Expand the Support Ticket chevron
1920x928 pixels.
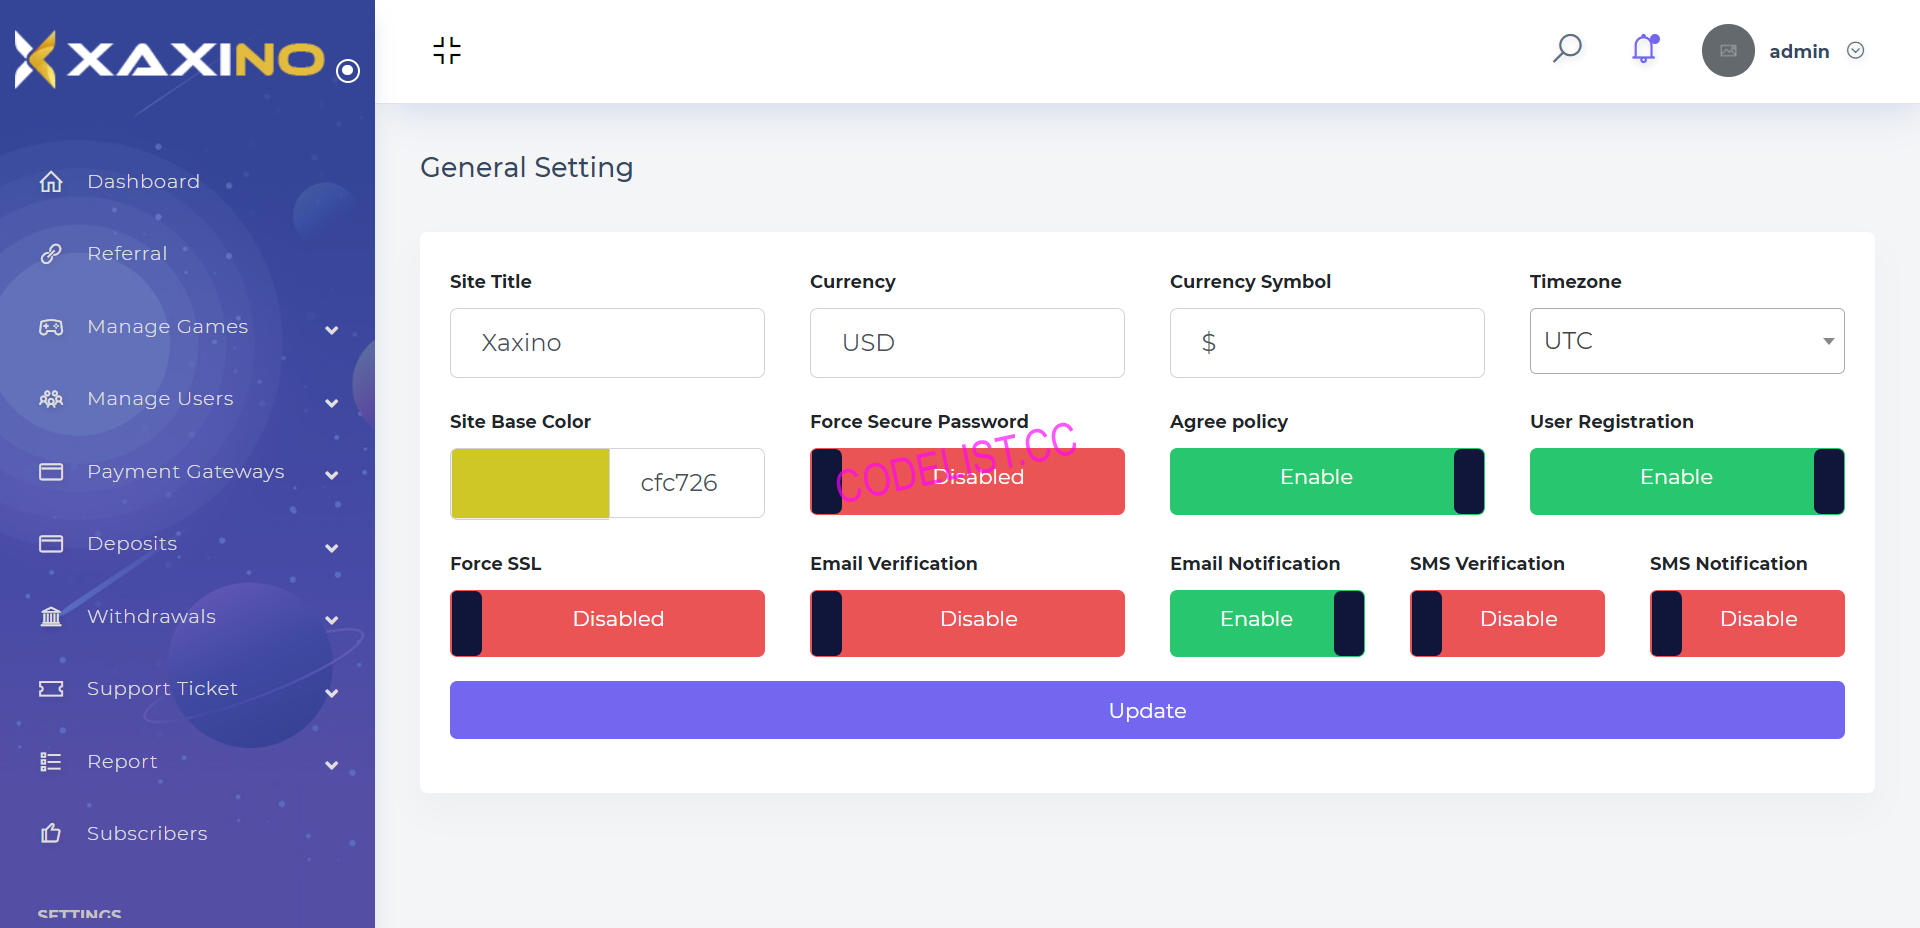point(332,693)
